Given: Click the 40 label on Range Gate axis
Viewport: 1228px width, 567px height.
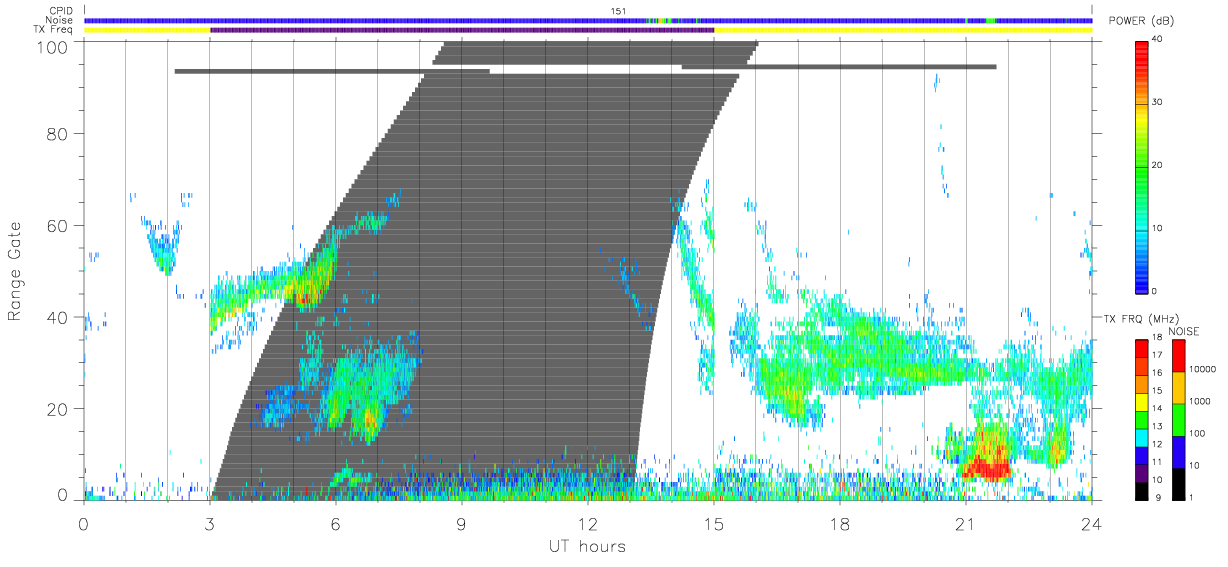Looking at the screenshot, I should tap(59, 318).
